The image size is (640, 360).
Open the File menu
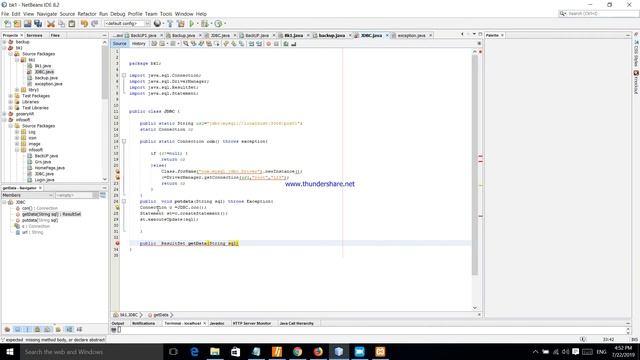coord(5,14)
